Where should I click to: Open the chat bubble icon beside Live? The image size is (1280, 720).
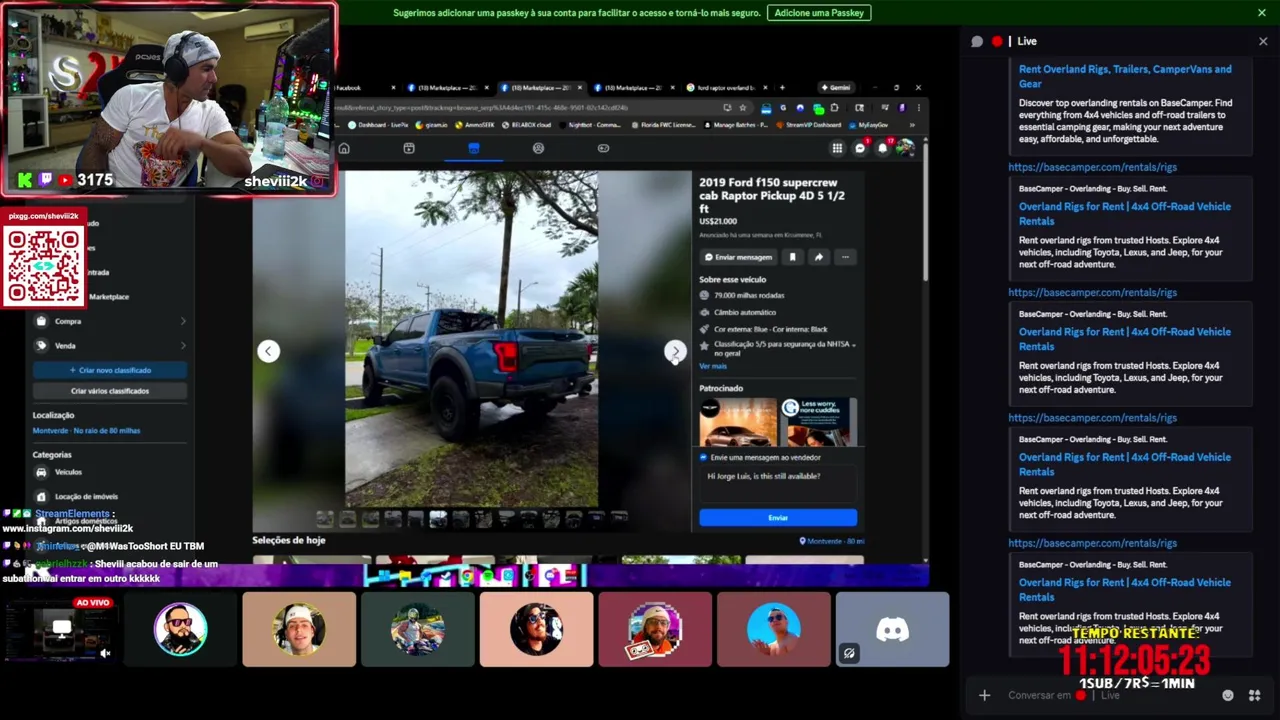977,41
